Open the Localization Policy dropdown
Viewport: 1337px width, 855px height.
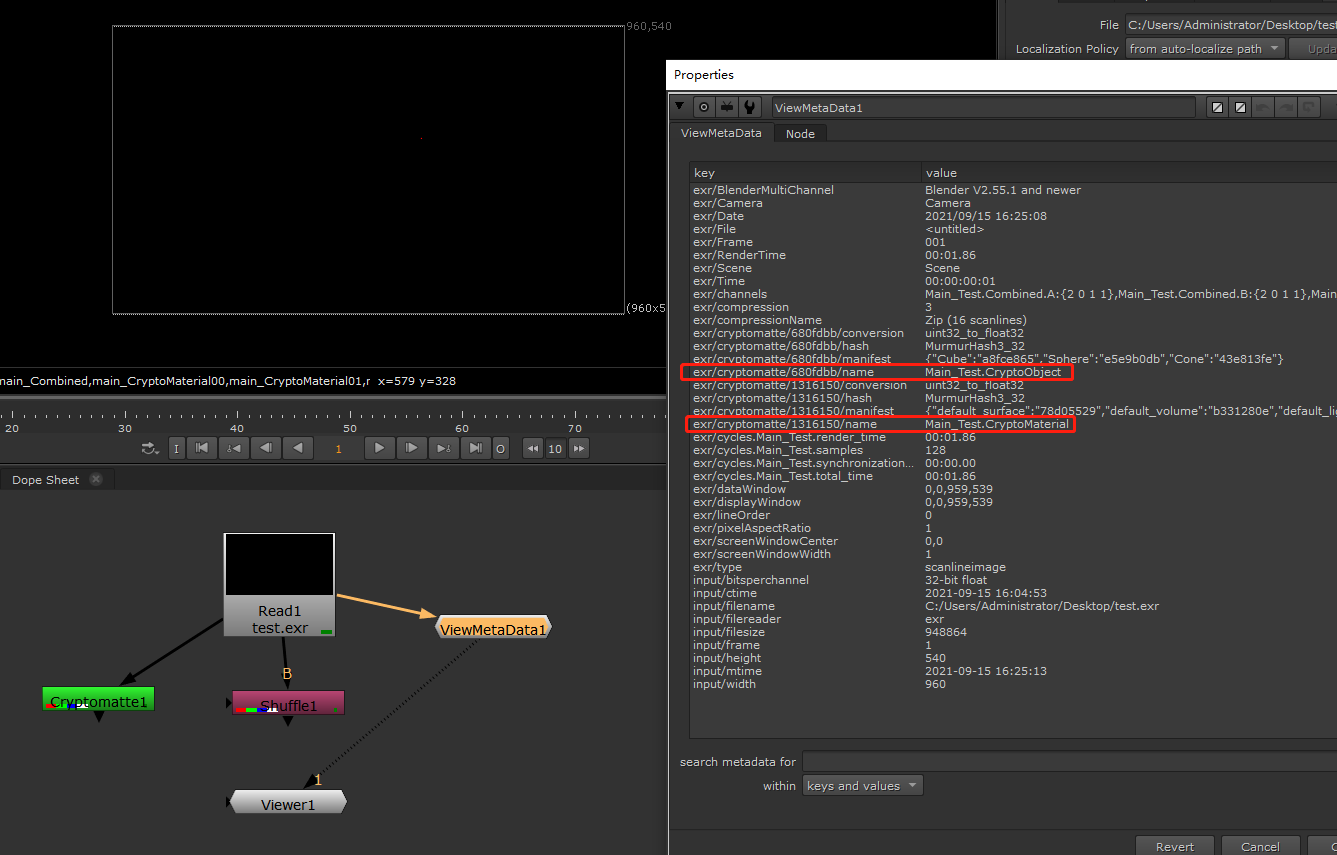coord(1205,48)
